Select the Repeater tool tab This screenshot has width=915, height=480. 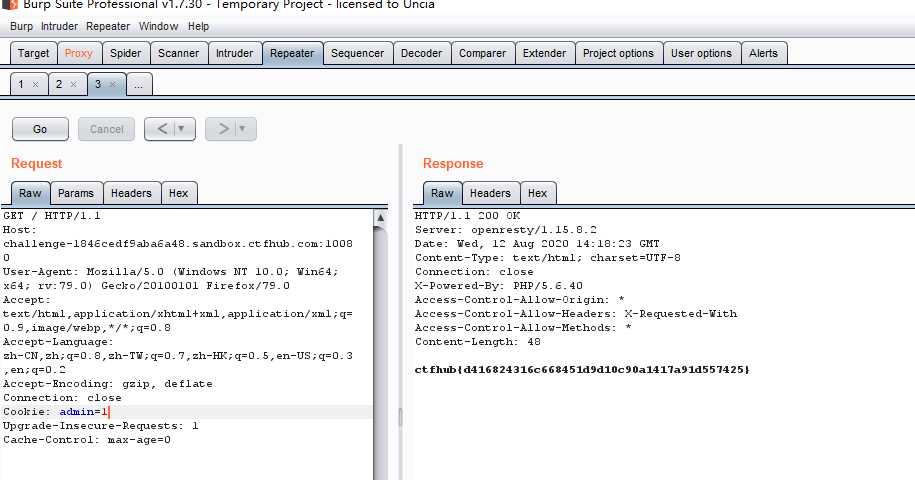292,53
